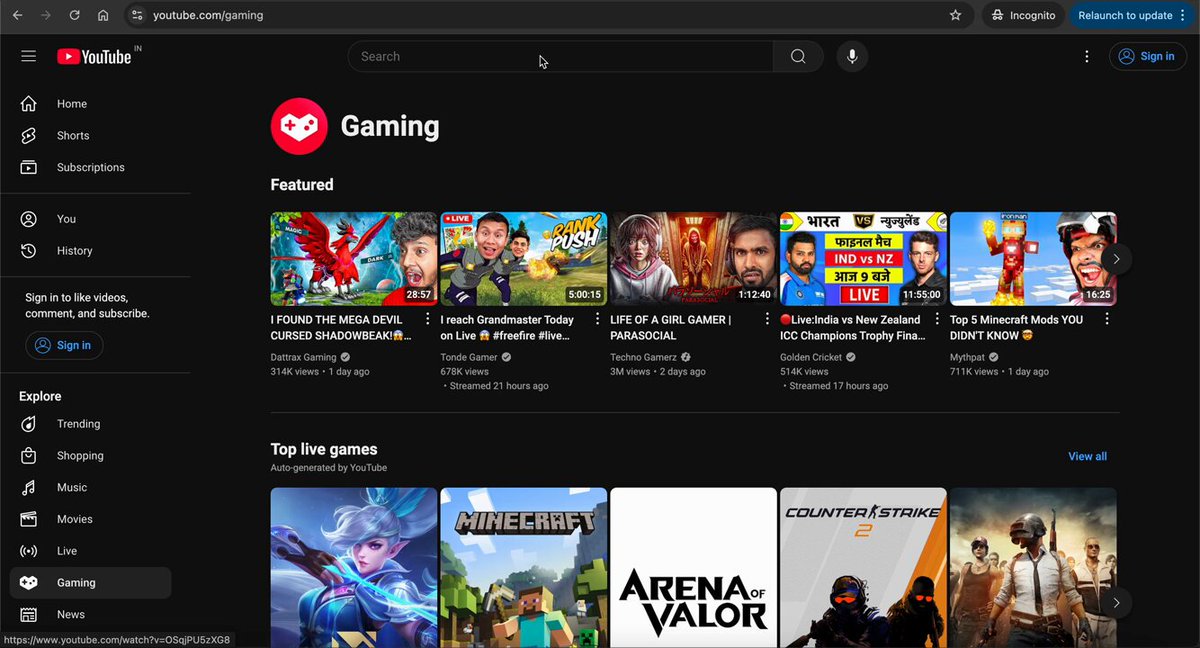This screenshot has height=648, width=1200.
Task: Click title LIFE OF A GIRL GAMER
Action: 671,328
